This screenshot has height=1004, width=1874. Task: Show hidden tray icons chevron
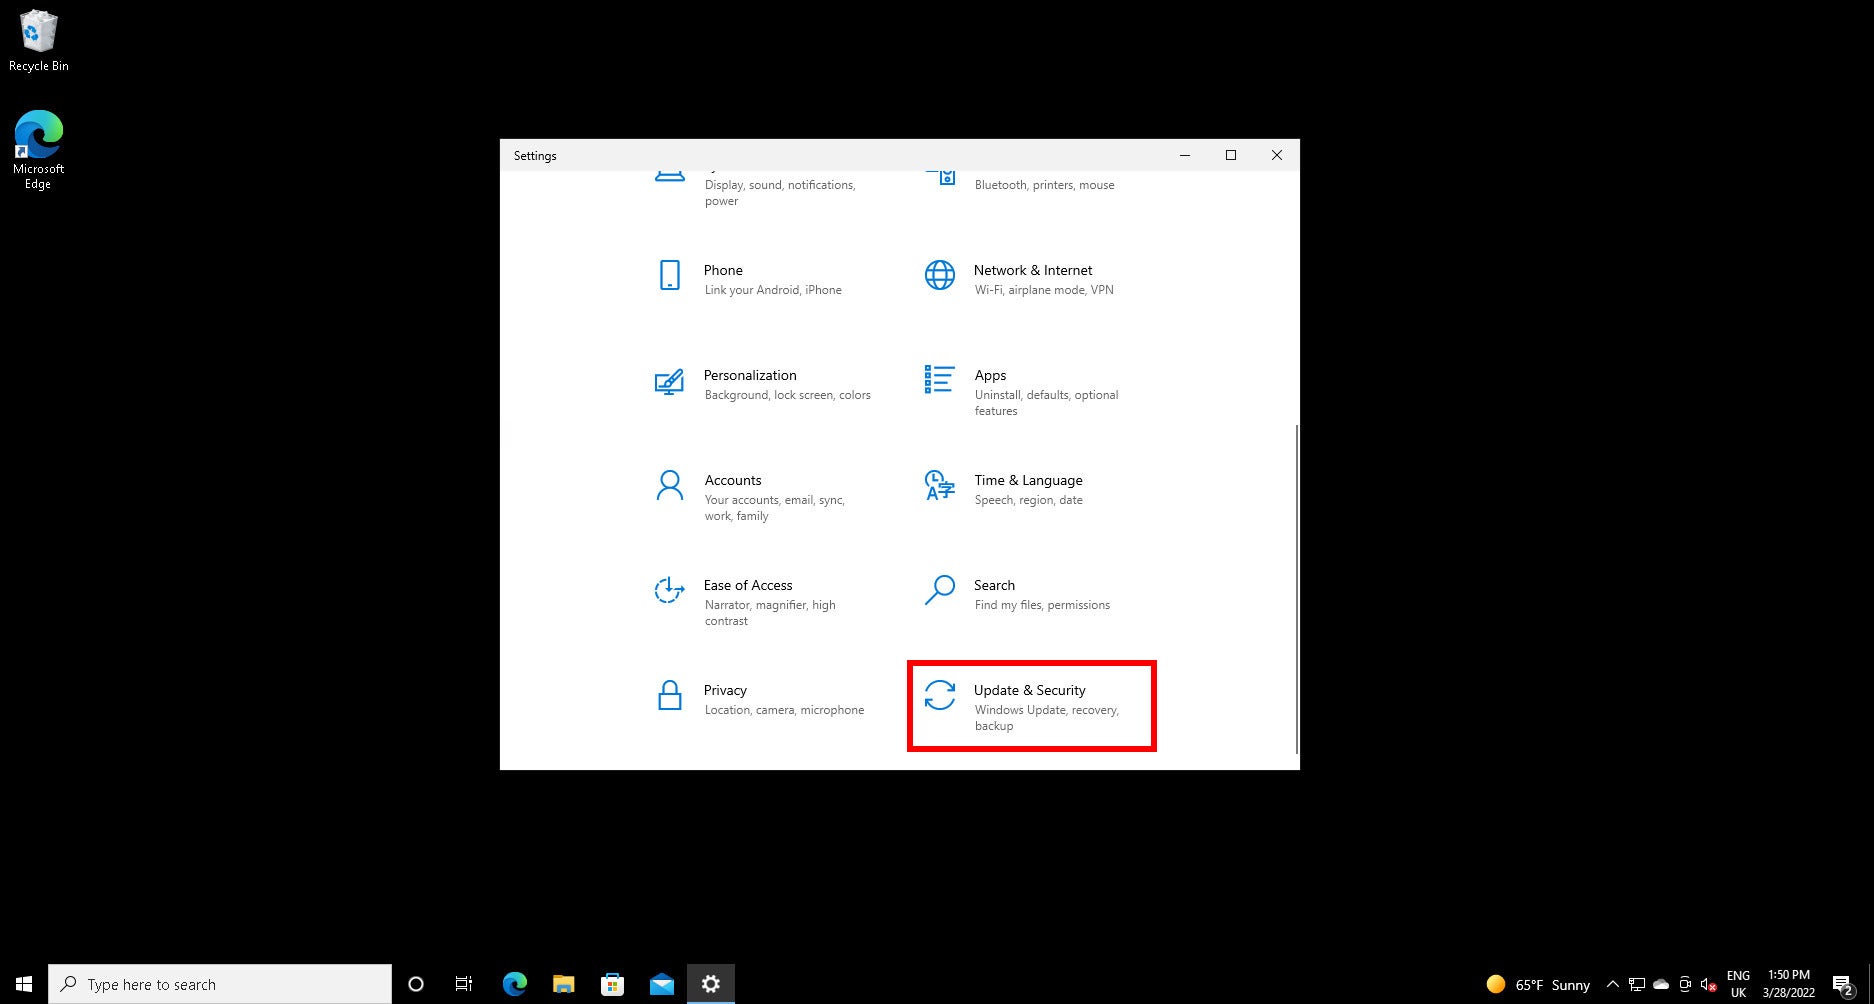(x=1612, y=984)
